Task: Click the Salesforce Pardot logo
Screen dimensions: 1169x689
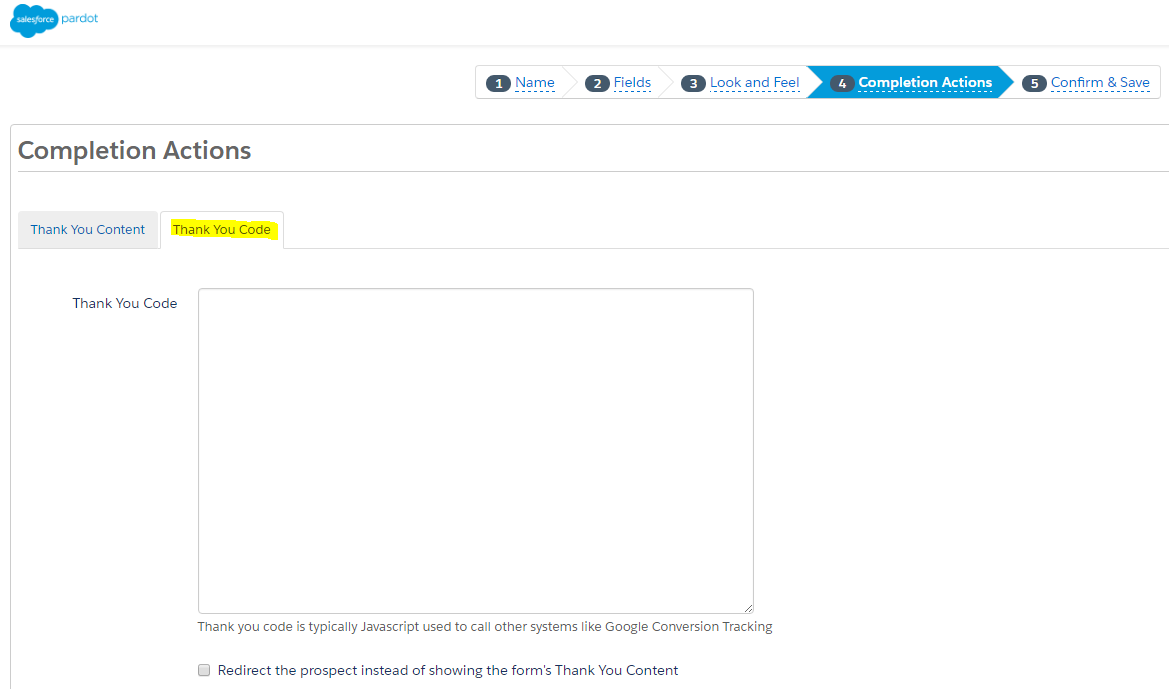Action: point(54,20)
